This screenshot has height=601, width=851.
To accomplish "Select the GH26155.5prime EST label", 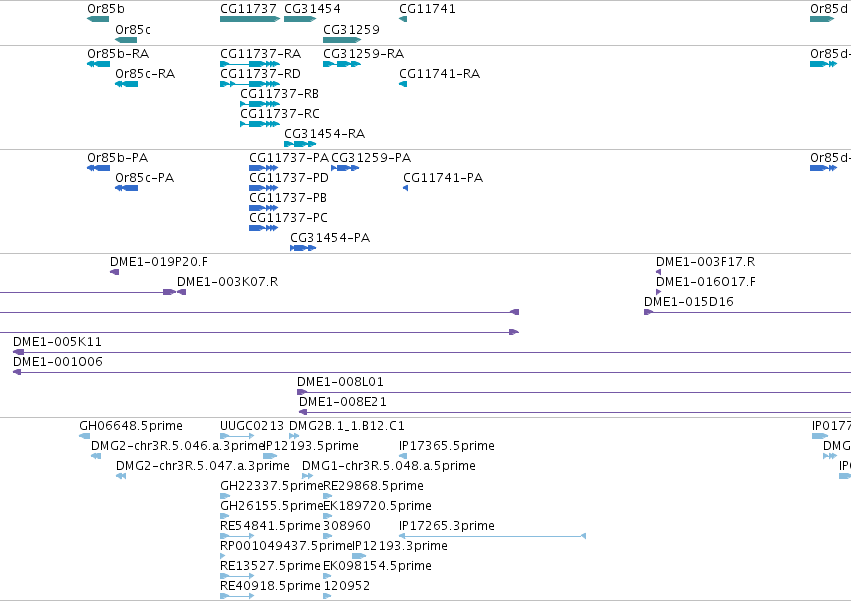I will click(271, 507).
